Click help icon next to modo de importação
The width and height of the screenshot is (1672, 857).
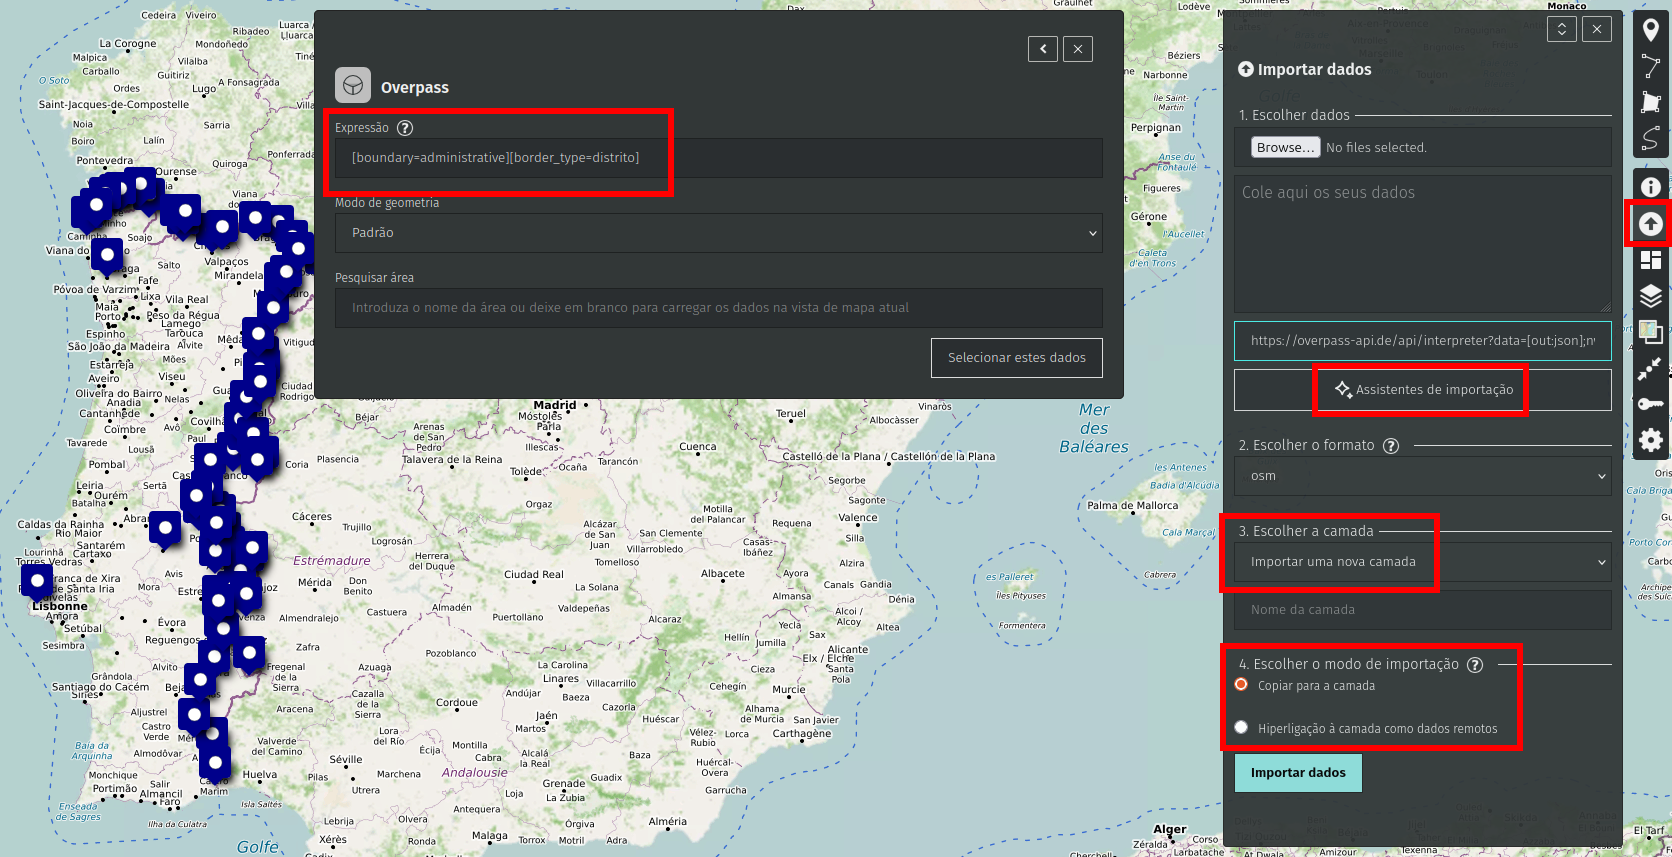[x=1475, y=665]
